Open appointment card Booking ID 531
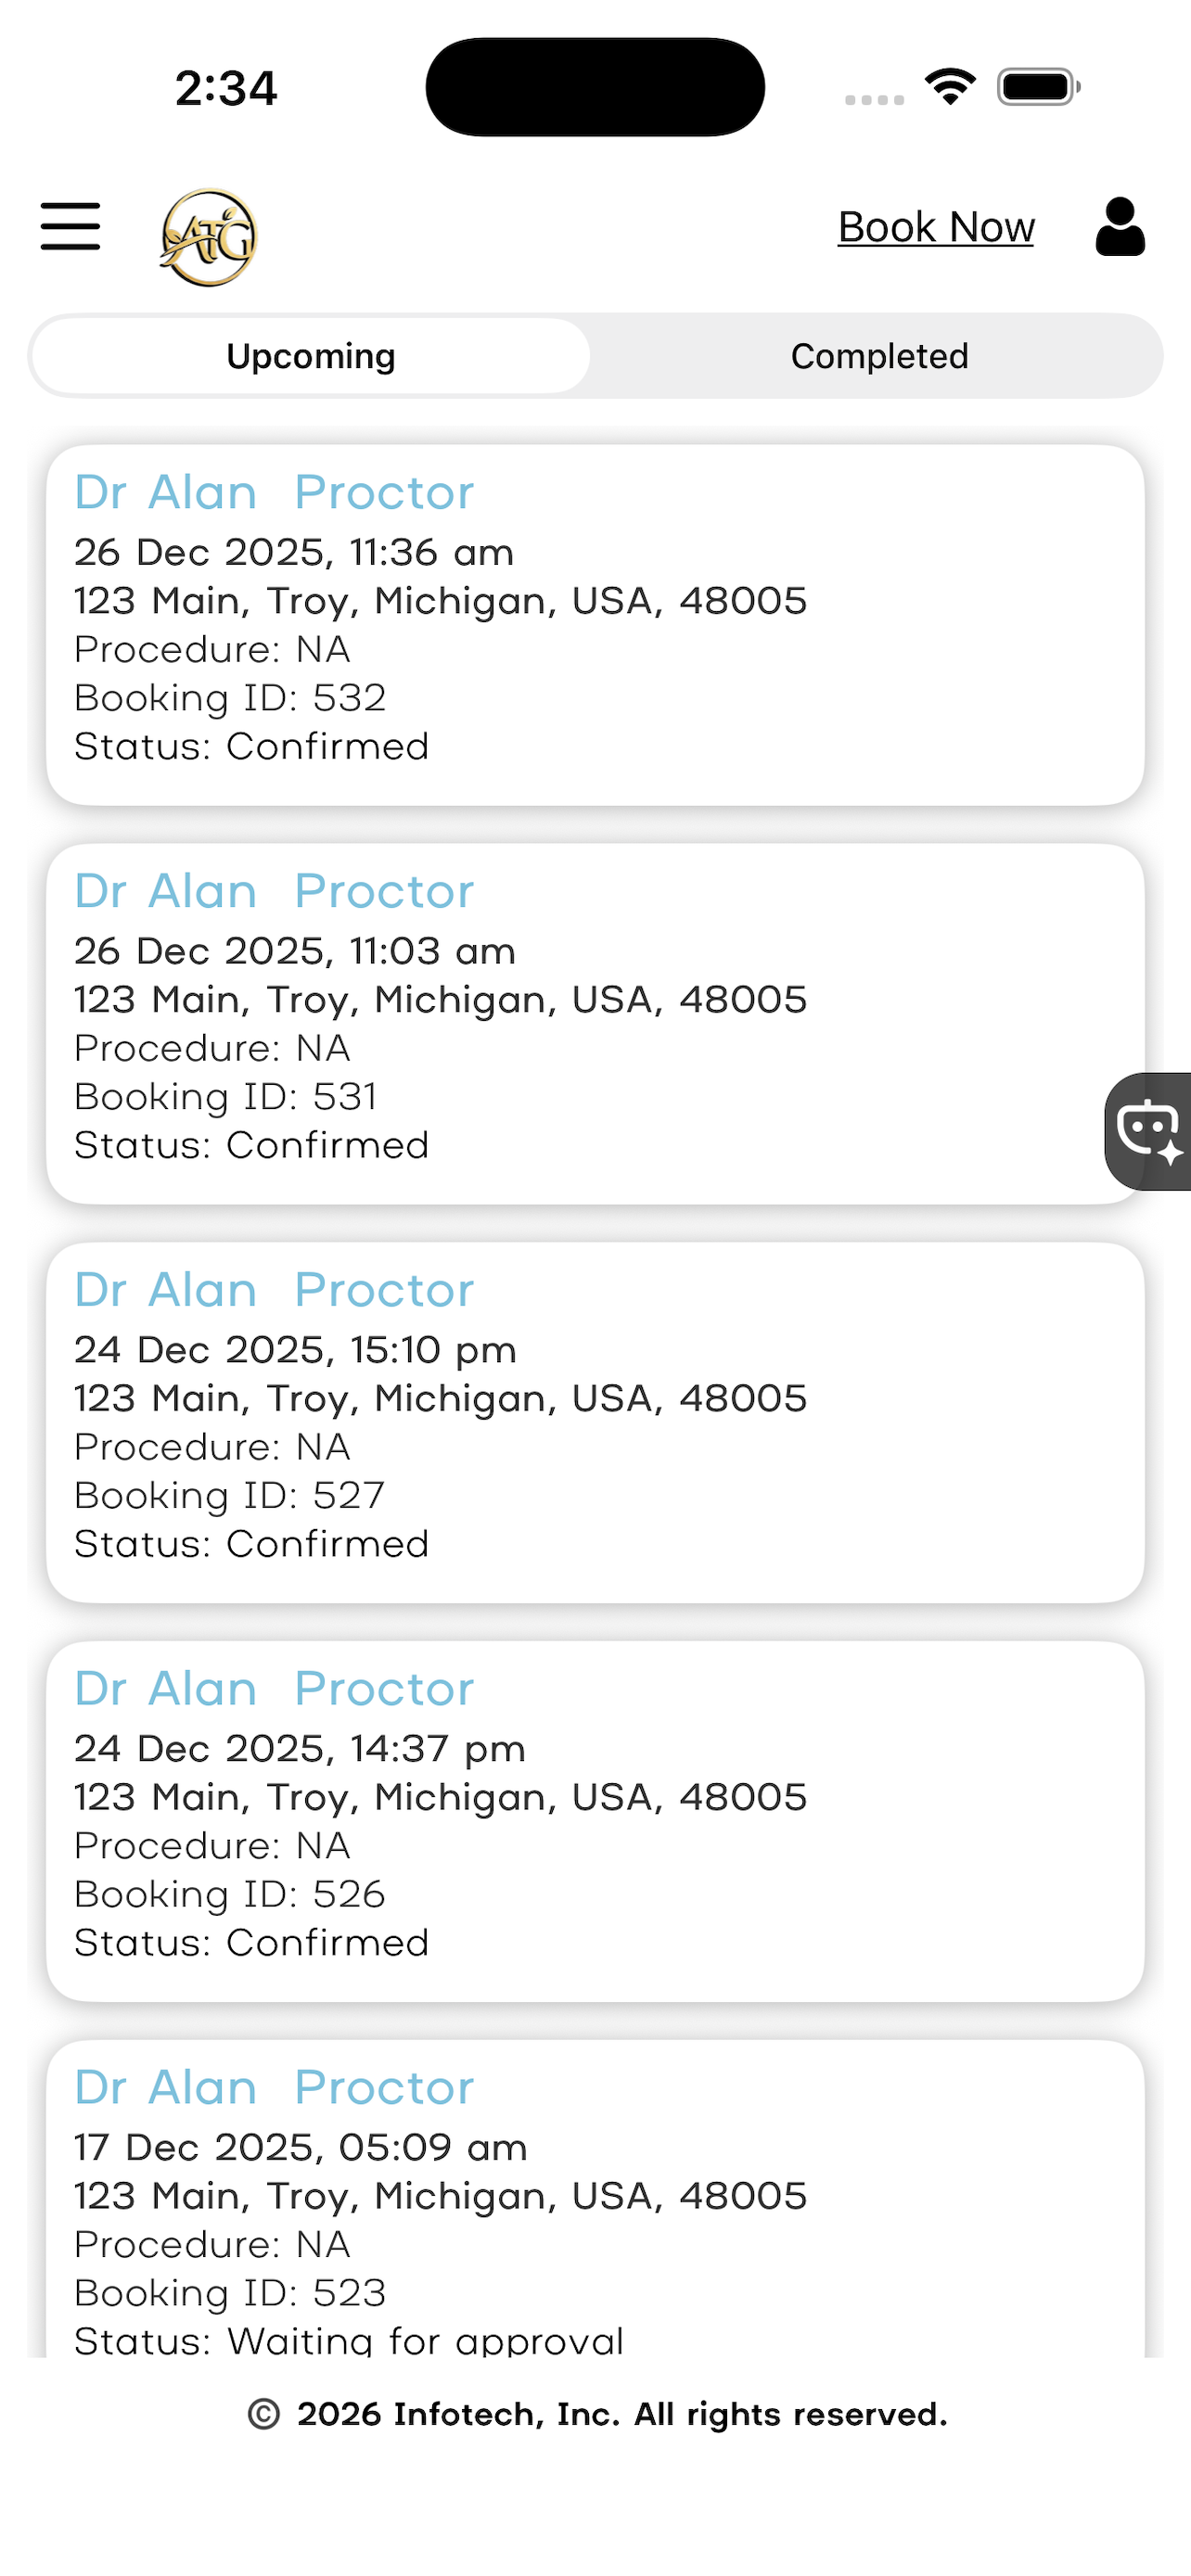 (595, 1024)
